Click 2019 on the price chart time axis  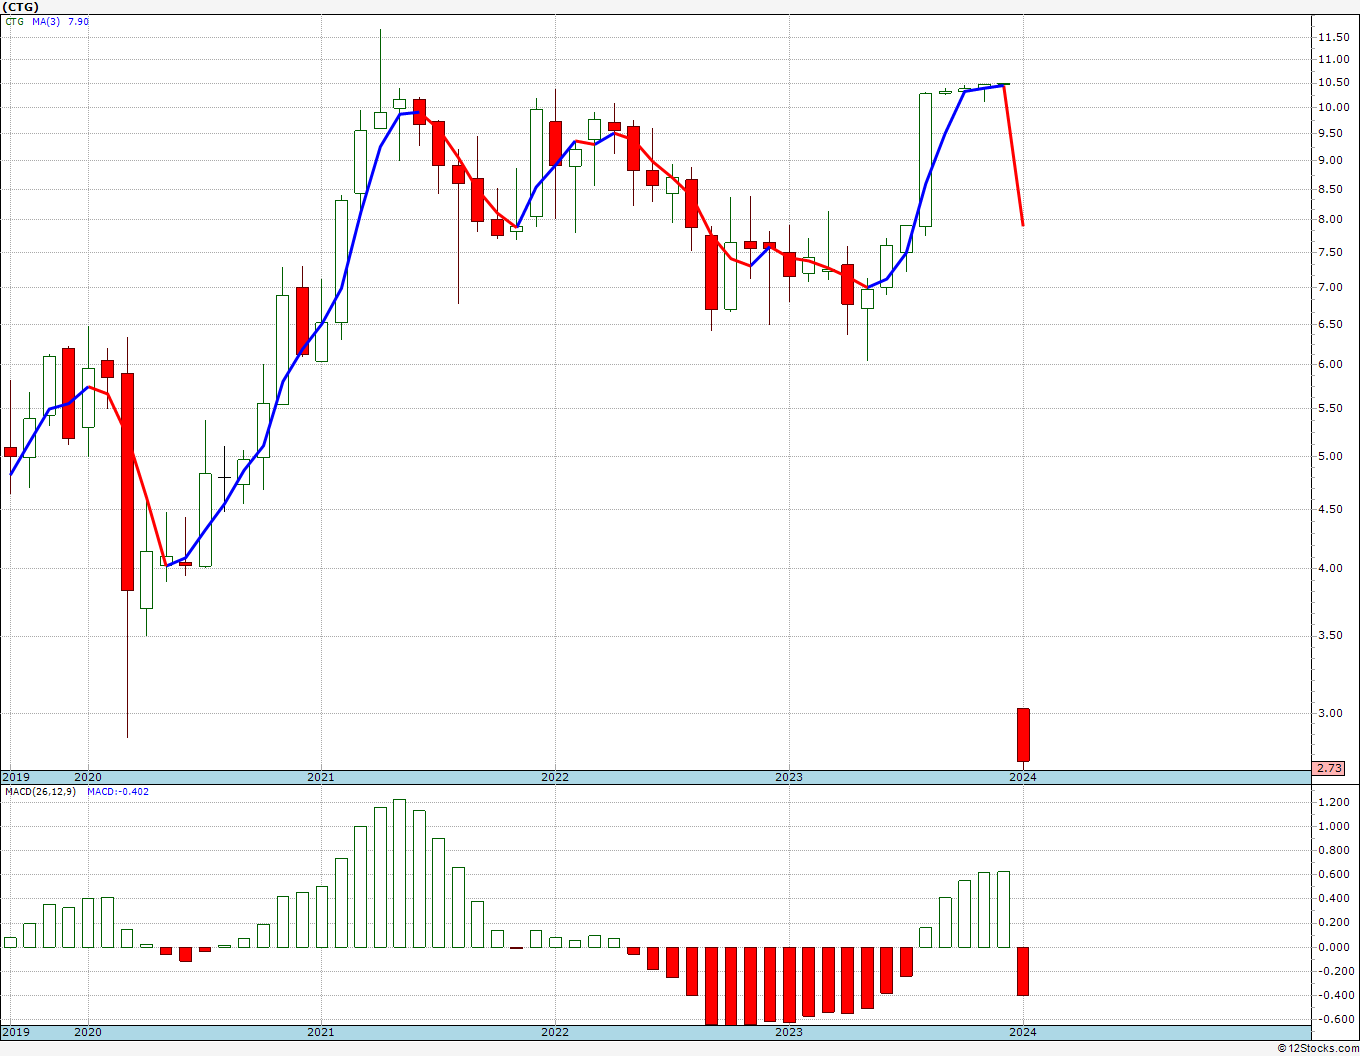coord(16,777)
